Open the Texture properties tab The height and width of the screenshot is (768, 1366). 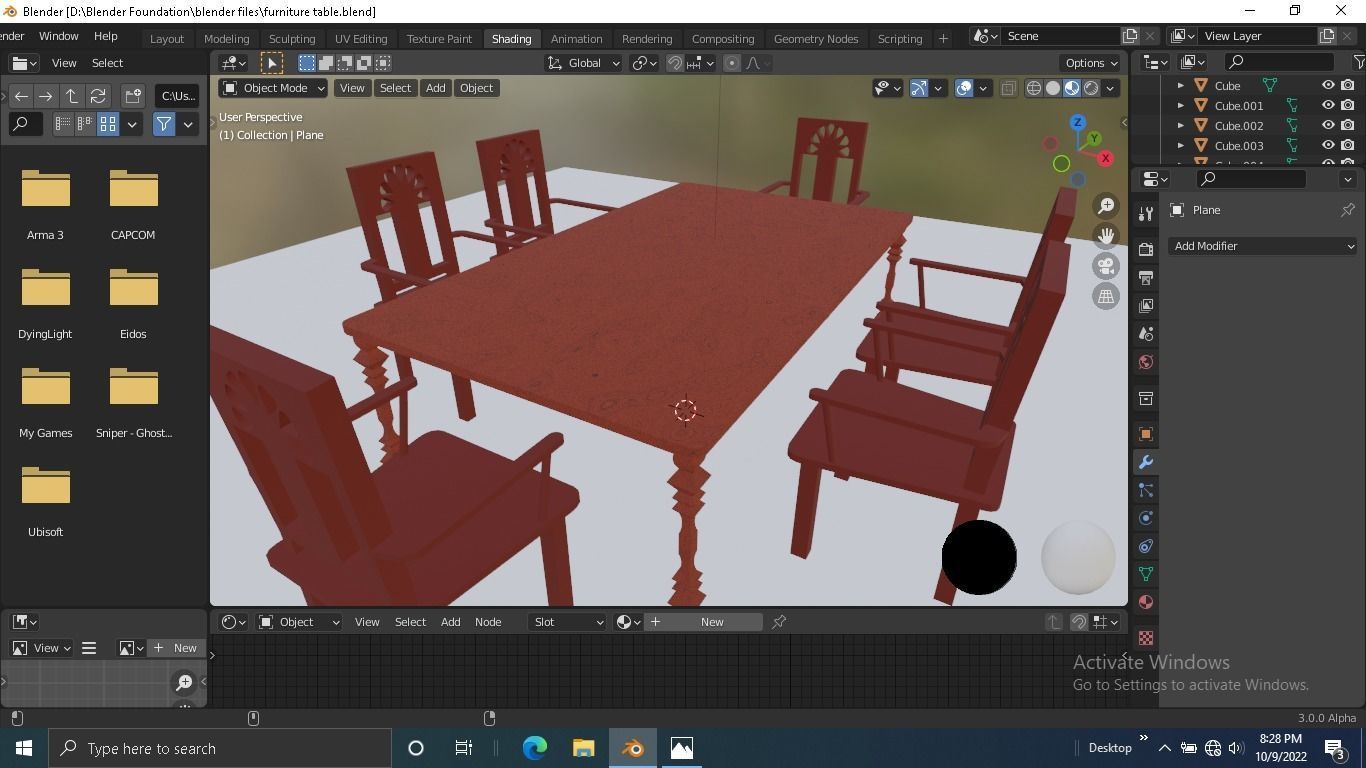tap(1146, 638)
